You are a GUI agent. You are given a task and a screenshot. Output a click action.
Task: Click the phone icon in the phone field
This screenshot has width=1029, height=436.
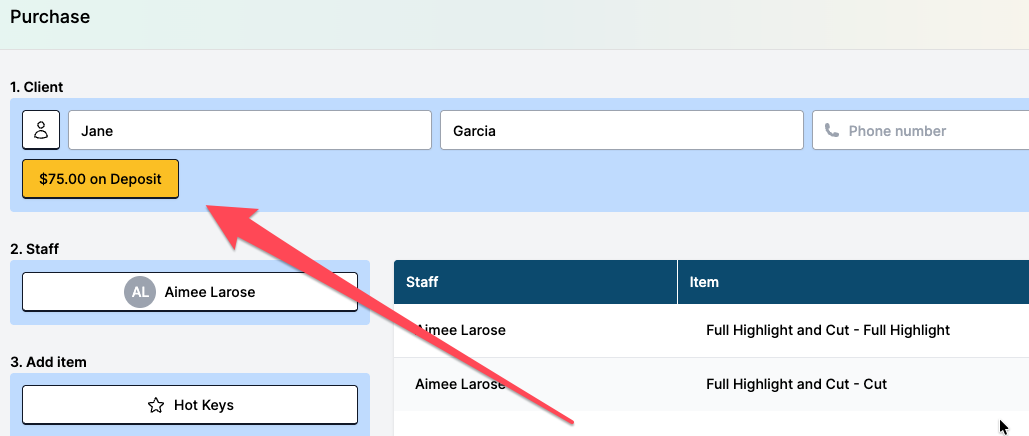coord(832,131)
